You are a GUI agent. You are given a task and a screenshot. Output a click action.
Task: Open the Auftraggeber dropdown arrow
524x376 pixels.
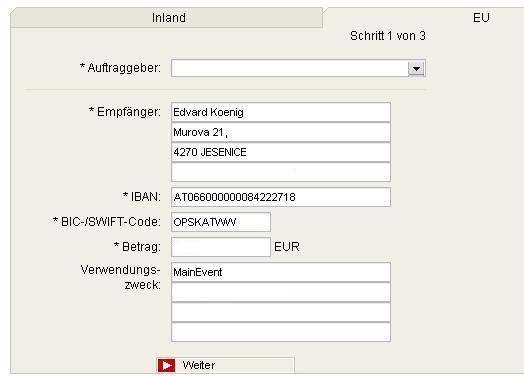click(x=416, y=69)
